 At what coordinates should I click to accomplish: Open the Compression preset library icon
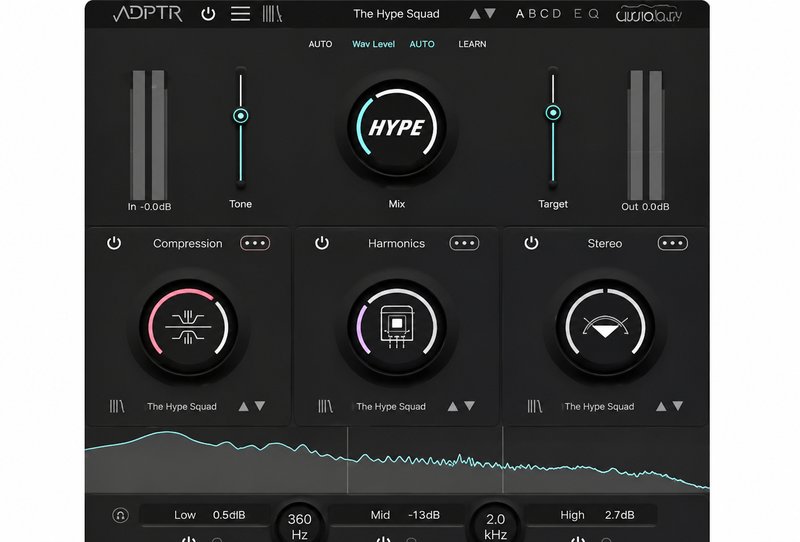click(x=117, y=406)
